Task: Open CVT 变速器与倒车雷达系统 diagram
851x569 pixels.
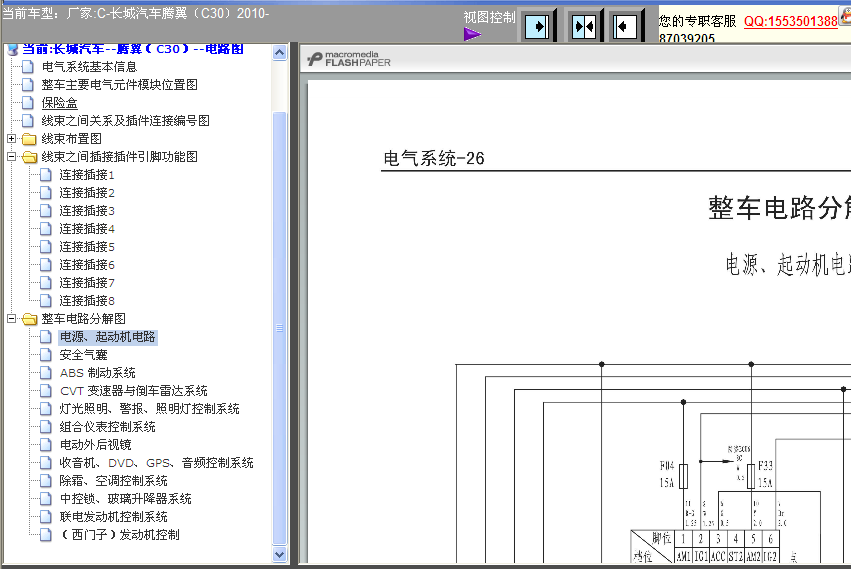Action: pyautogui.click(x=134, y=390)
